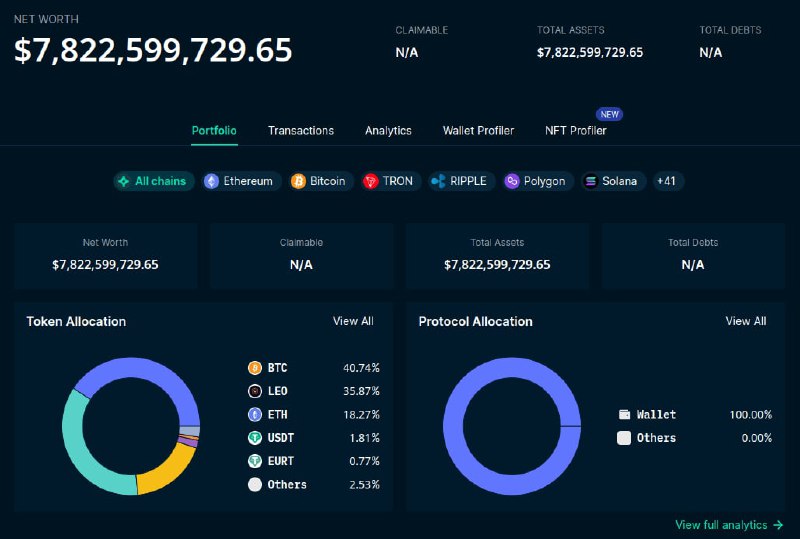Click the BTC token icon in legend
This screenshot has height=539, width=800.
coord(255,368)
